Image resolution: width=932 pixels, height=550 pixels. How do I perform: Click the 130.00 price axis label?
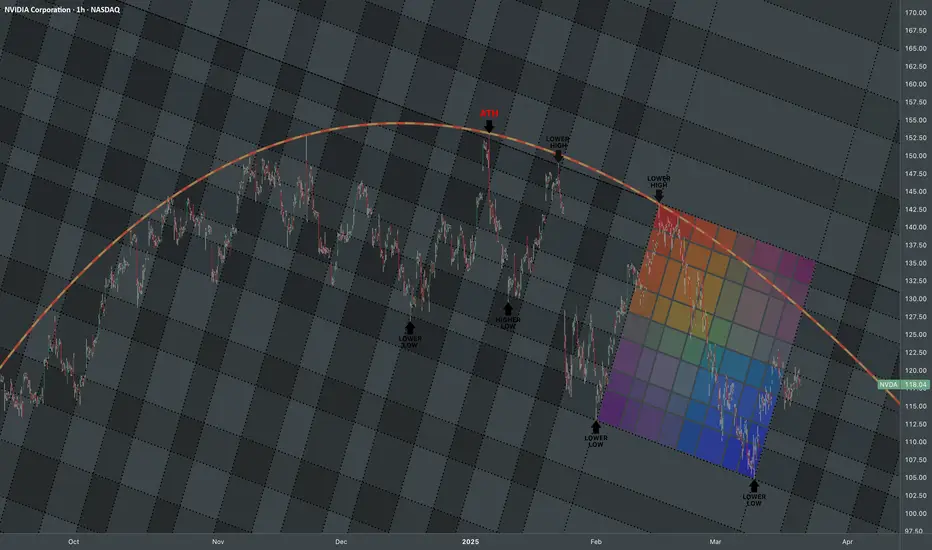click(x=916, y=298)
